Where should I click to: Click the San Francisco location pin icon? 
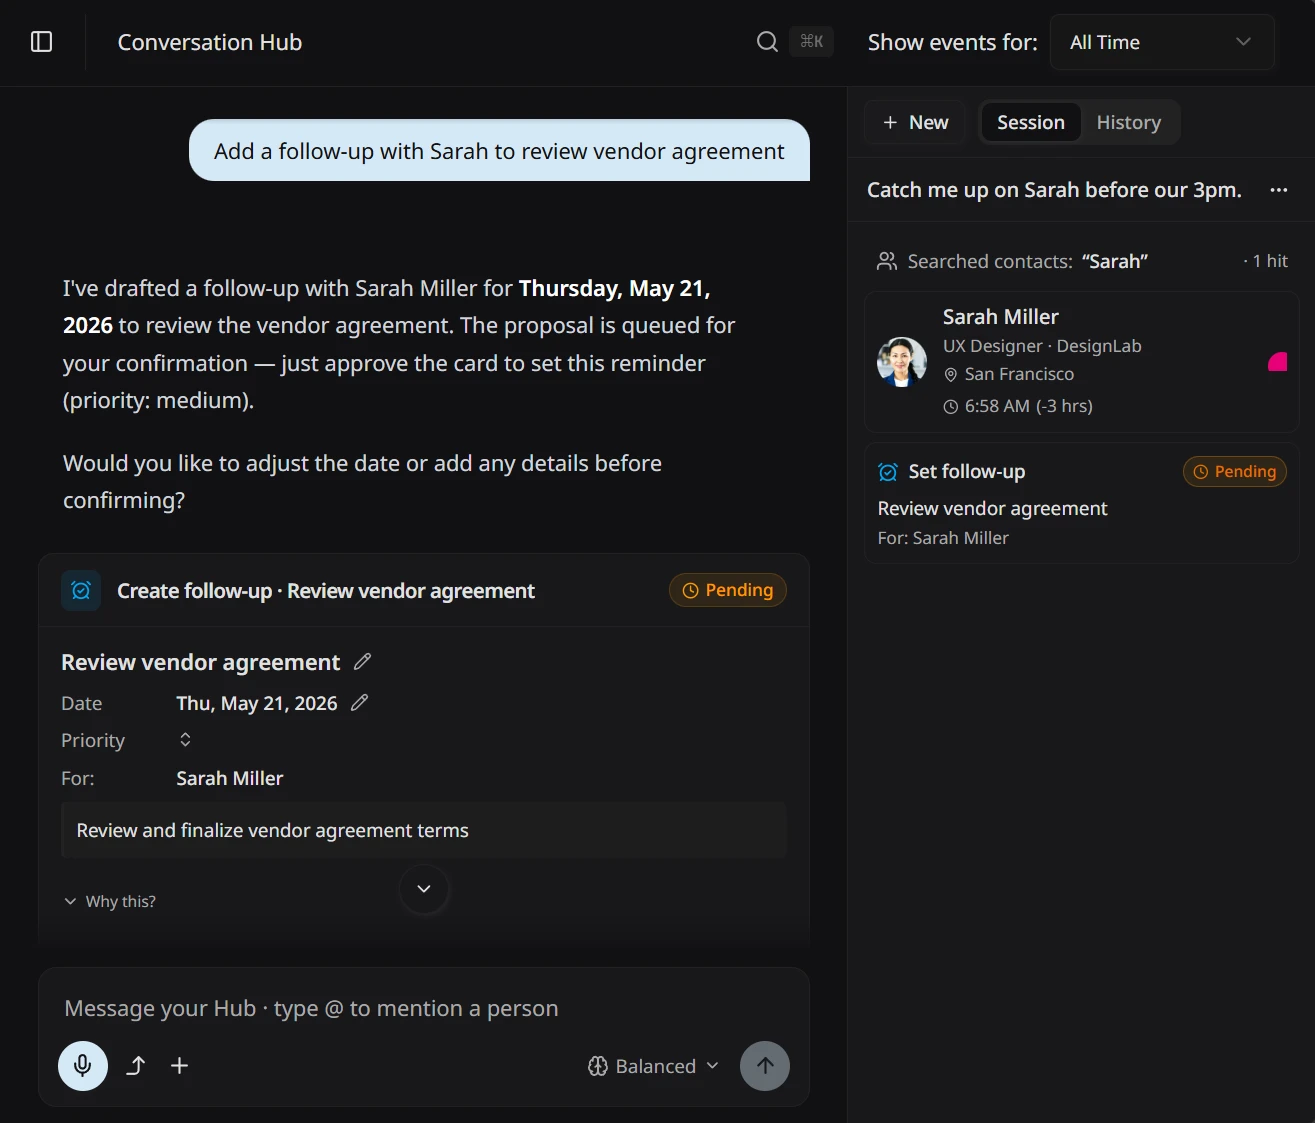951,375
